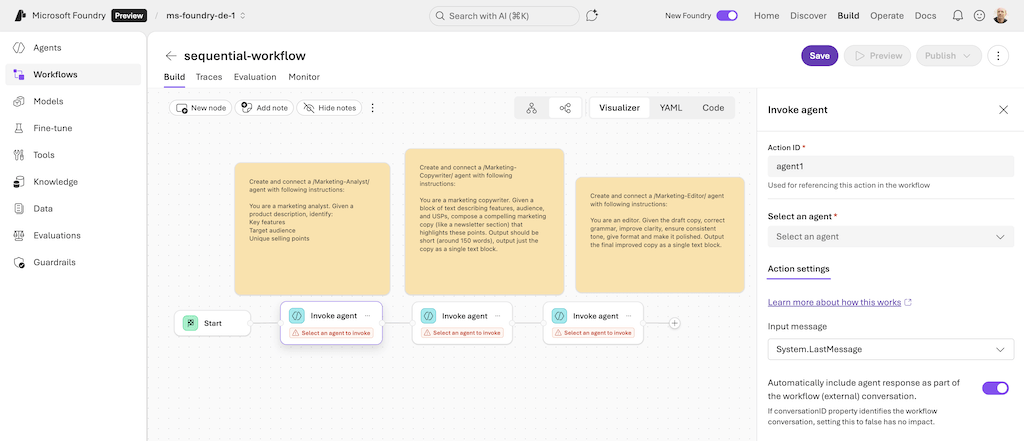
Task: Click the feedback smiley icon
Action: [979, 16]
